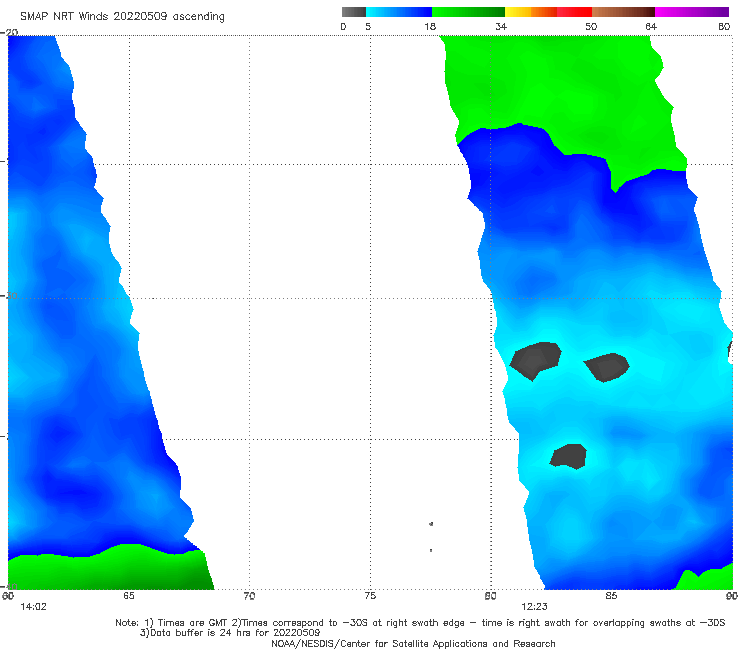This screenshot has height=650, width=740.
Task: Click the 'Note: 1) Times are GMT' line
Action: [420, 623]
